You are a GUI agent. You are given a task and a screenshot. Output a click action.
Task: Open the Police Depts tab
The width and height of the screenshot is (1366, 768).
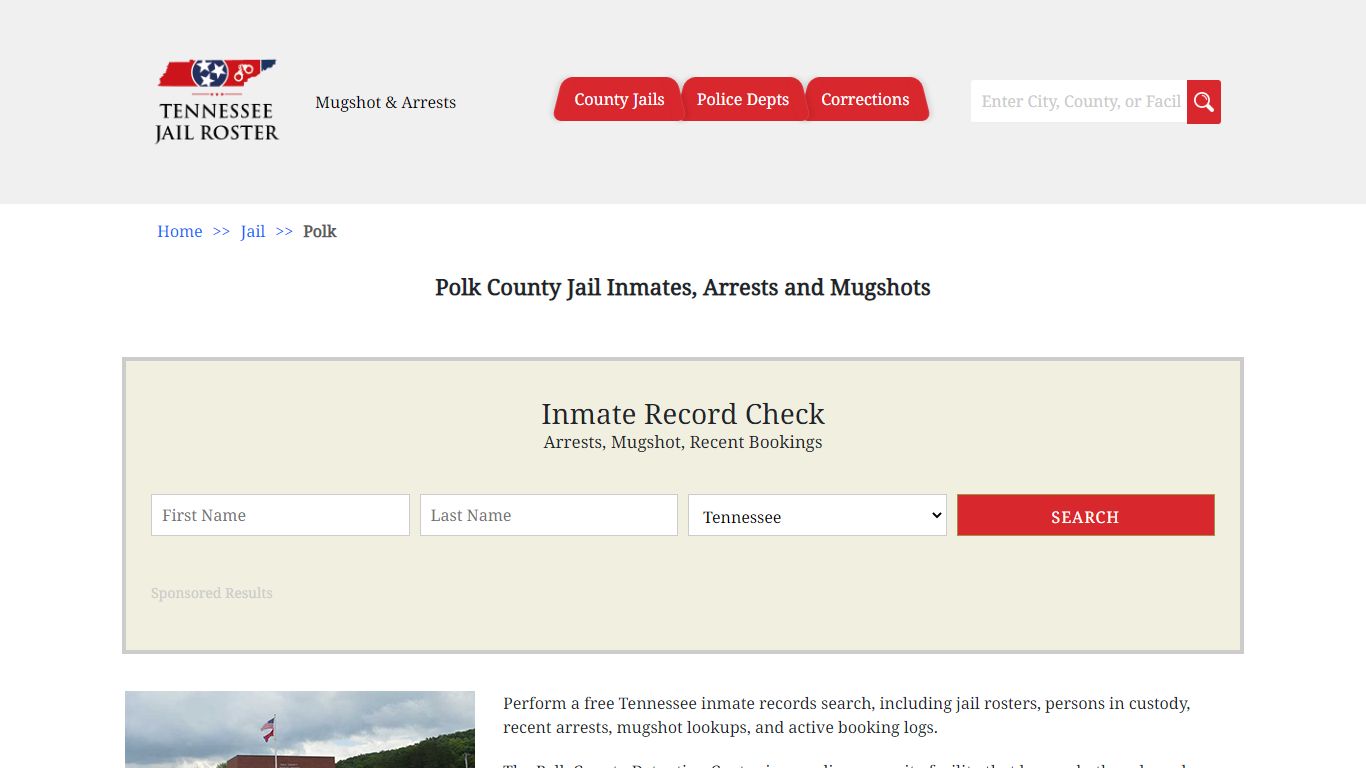(743, 99)
